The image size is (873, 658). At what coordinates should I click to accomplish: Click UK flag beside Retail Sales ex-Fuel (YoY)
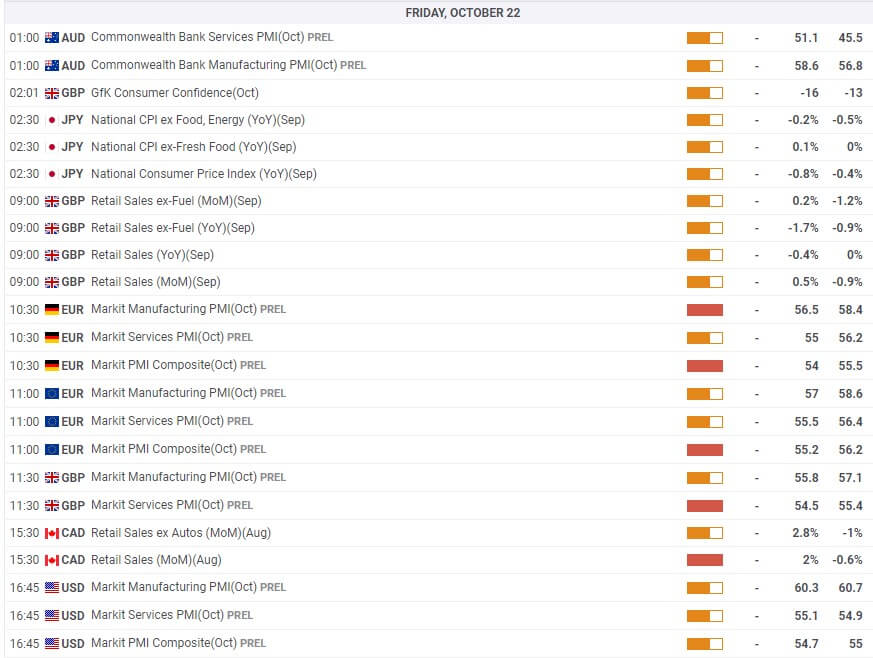[52, 228]
